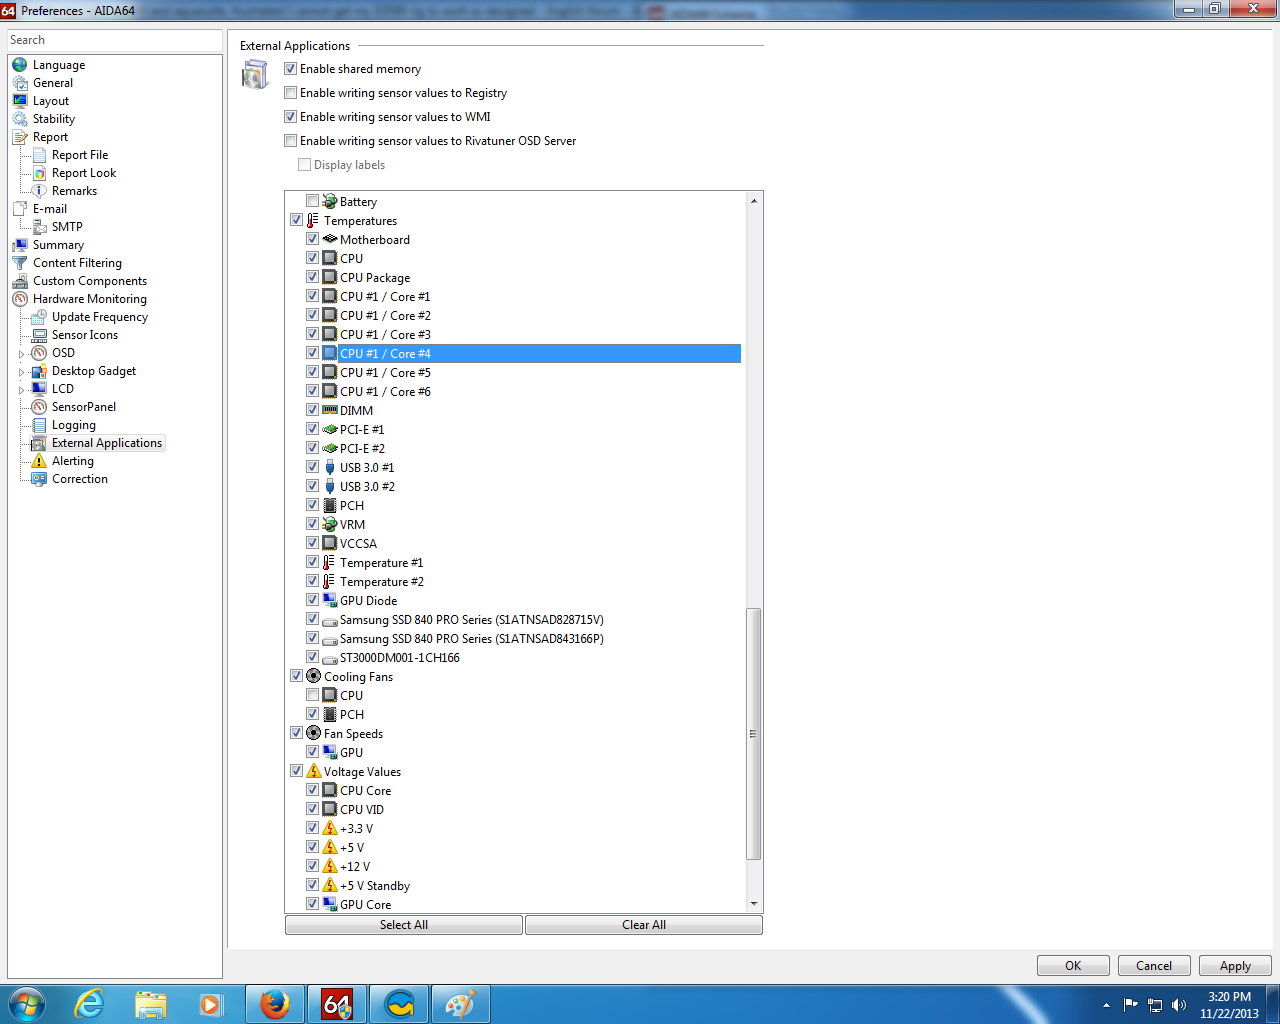This screenshot has width=1280, height=1024.
Task: Expand the OSD tree node
Action: pyautogui.click(x=21, y=354)
